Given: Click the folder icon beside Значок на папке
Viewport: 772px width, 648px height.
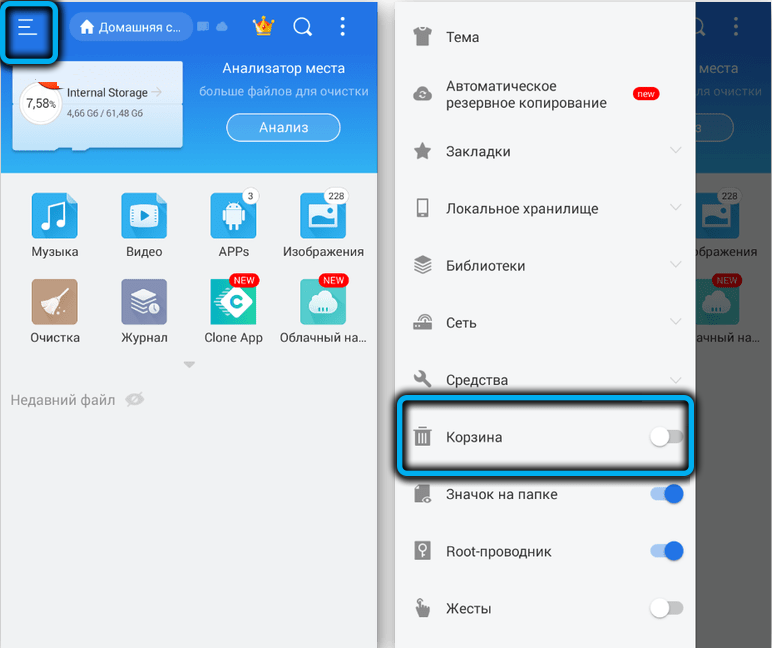Looking at the screenshot, I should coord(422,493).
